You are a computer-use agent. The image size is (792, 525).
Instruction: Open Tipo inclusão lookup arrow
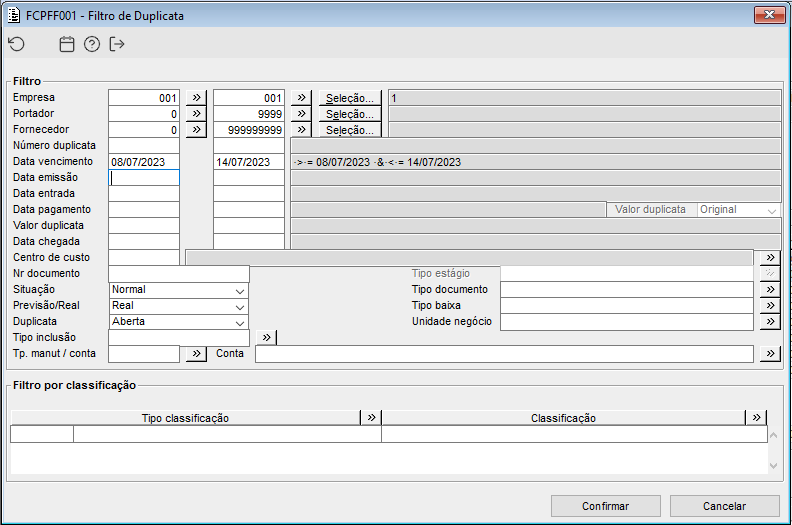click(x=267, y=338)
